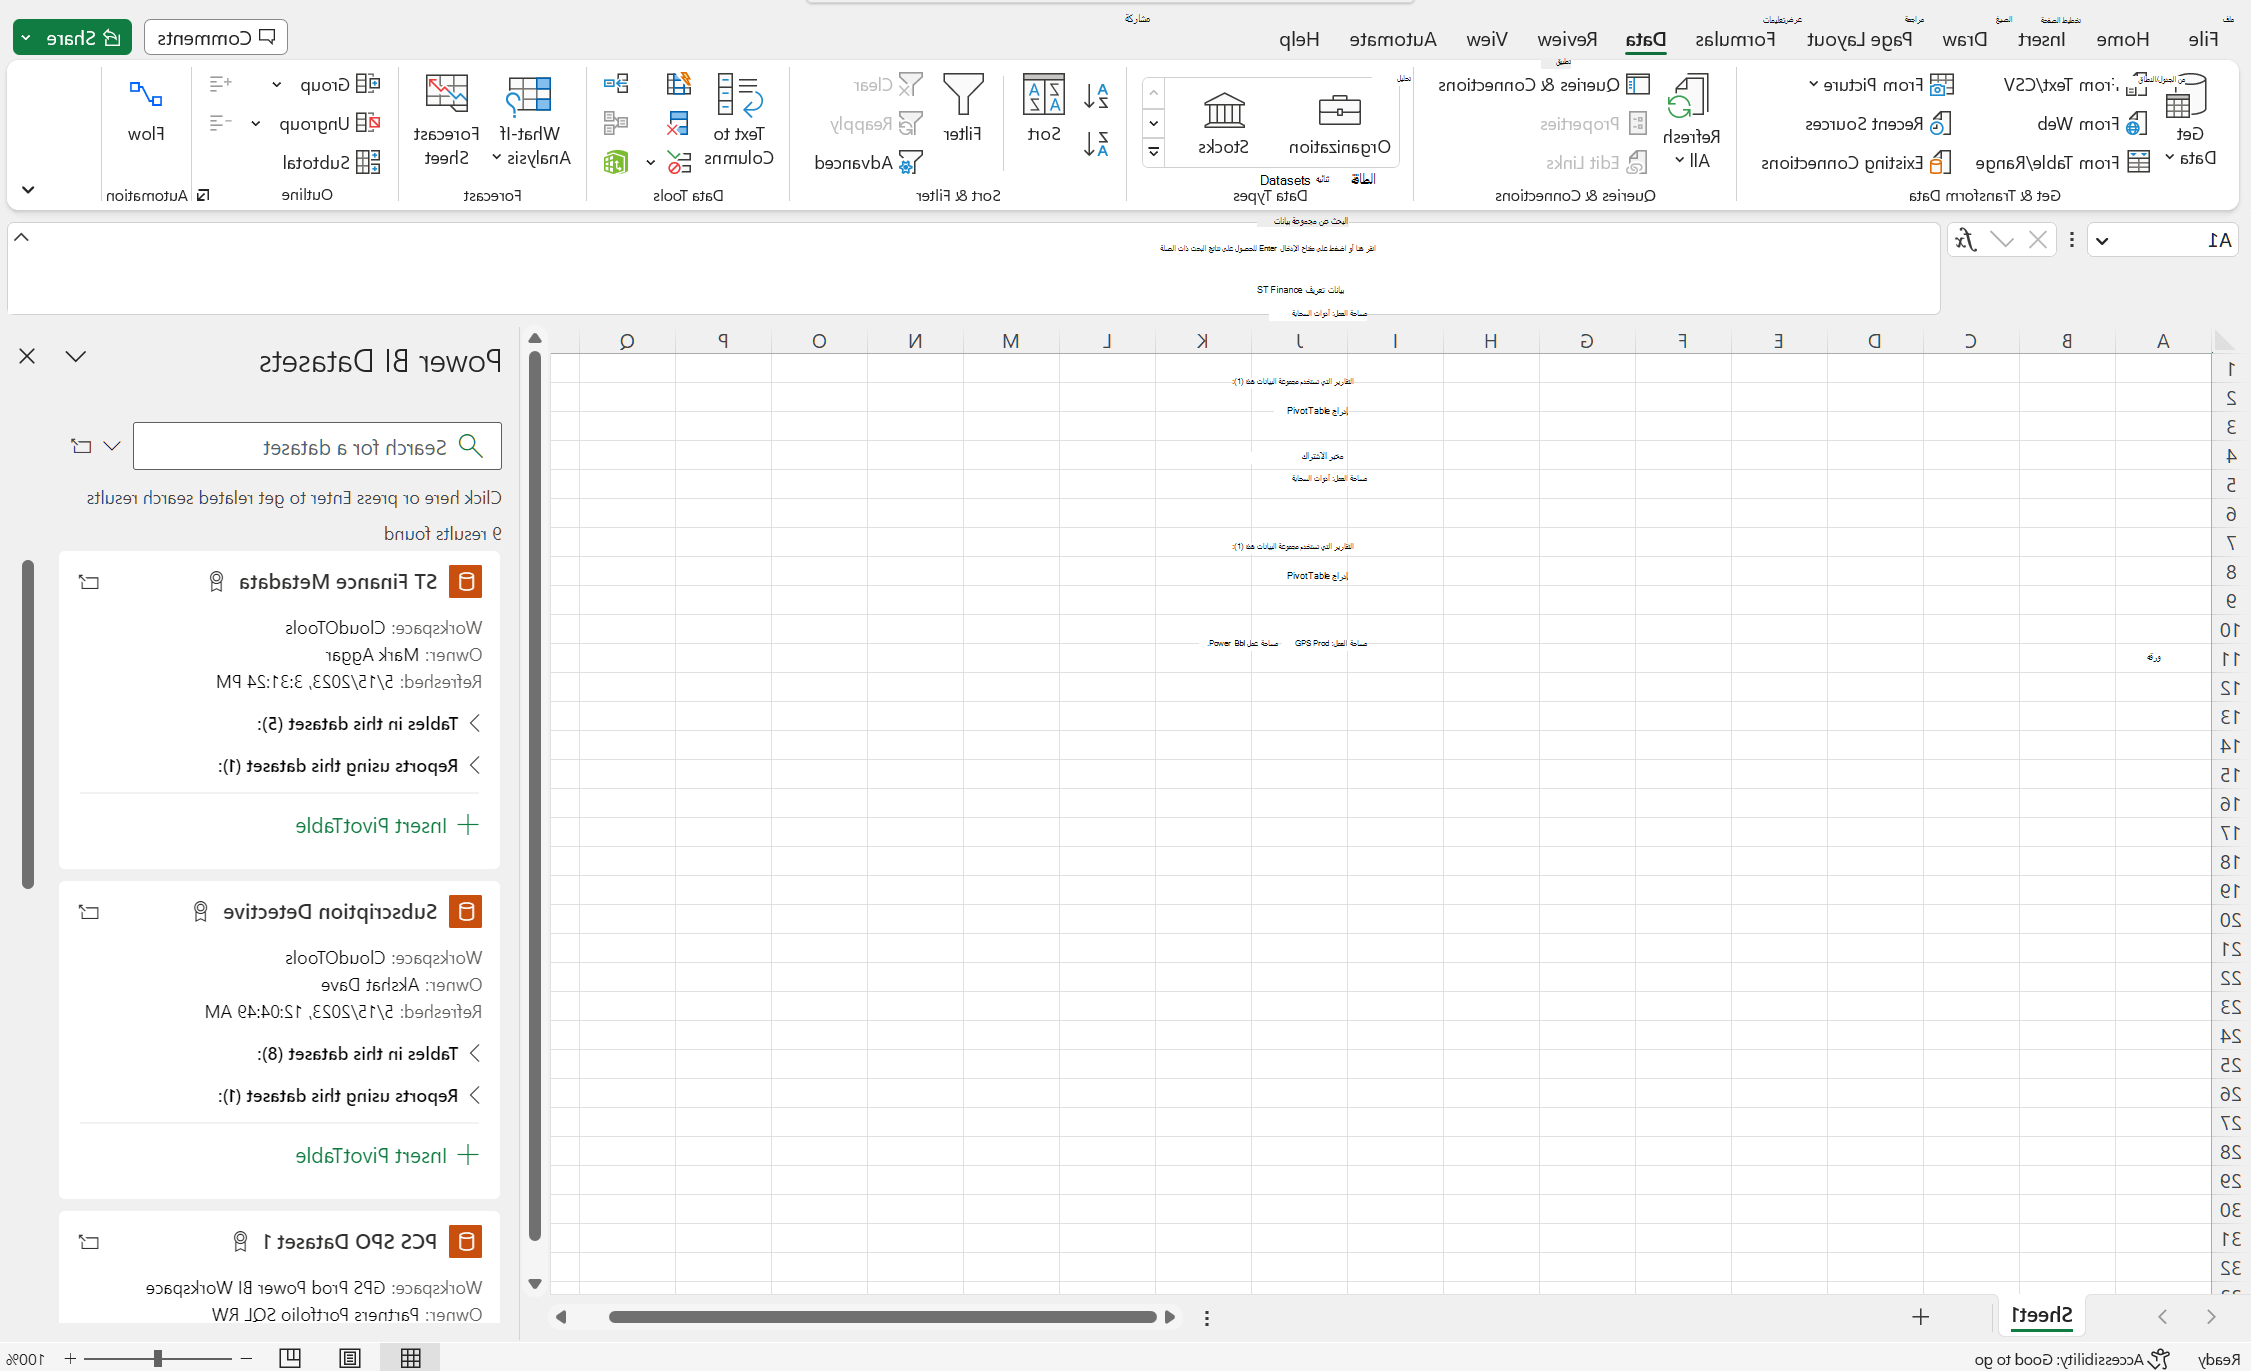
Task: Show Queries & Connections pane
Action: point(1544,85)
